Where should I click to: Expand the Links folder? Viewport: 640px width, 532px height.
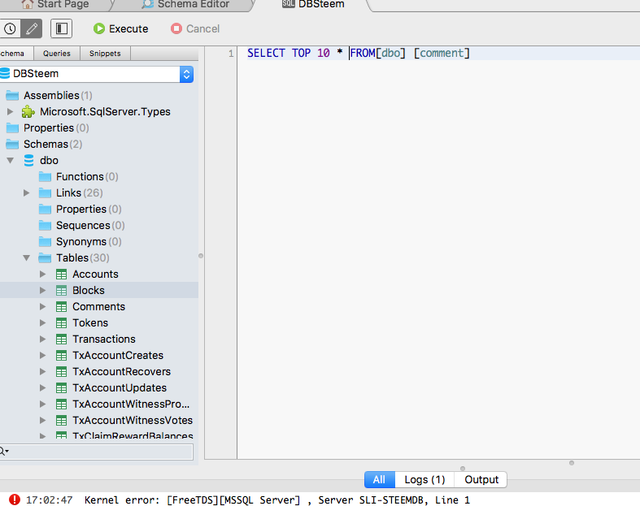(27, 193)
